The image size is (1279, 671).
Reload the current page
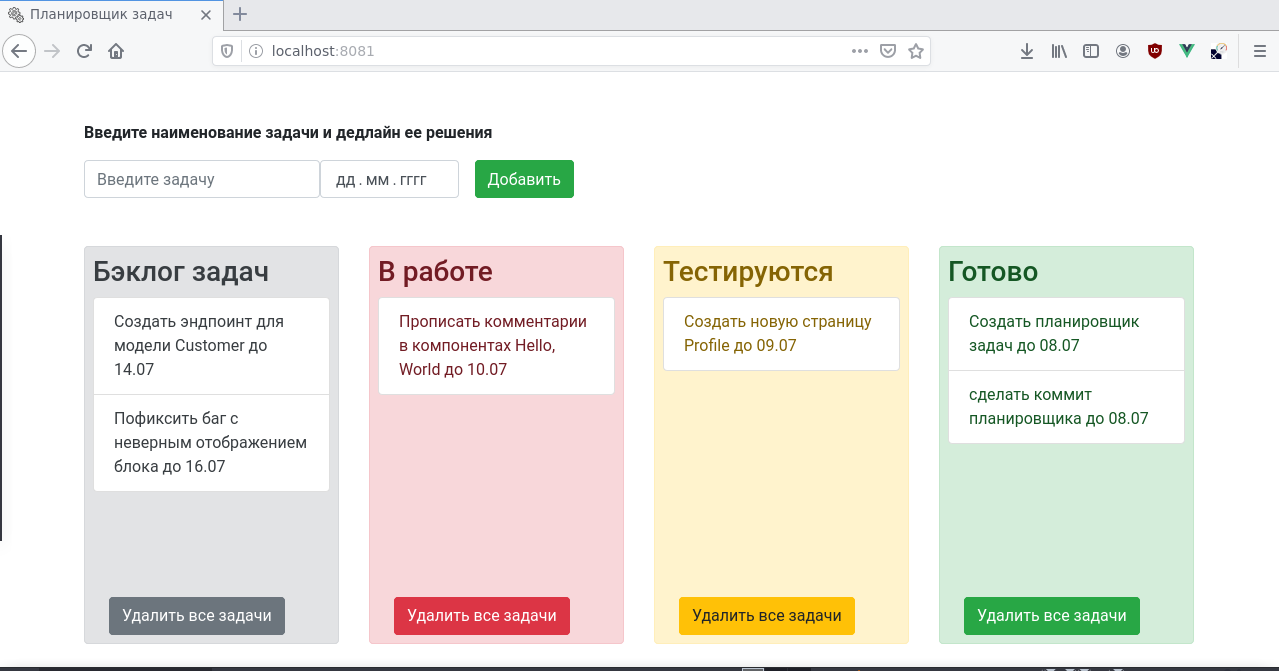[x=83, y=51]
